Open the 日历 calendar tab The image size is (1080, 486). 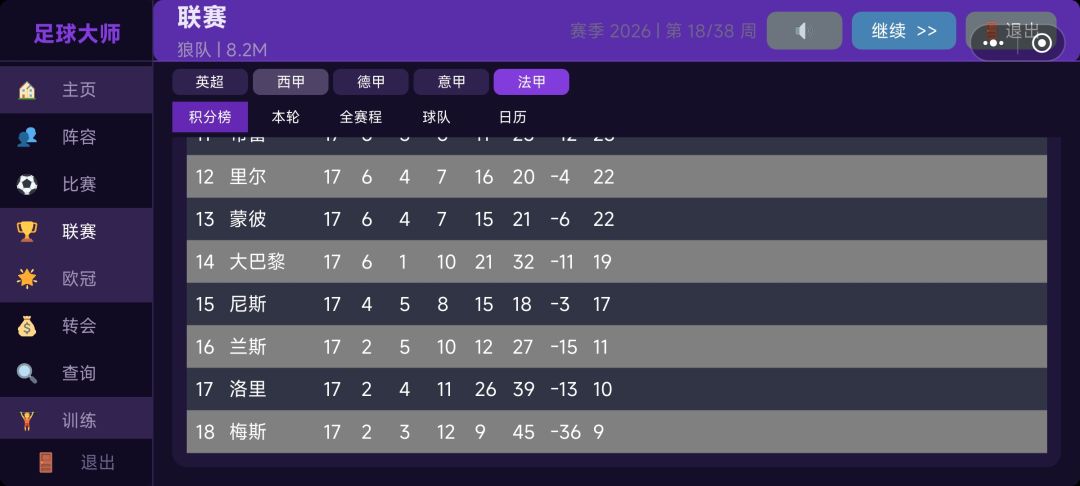[512, 117]
